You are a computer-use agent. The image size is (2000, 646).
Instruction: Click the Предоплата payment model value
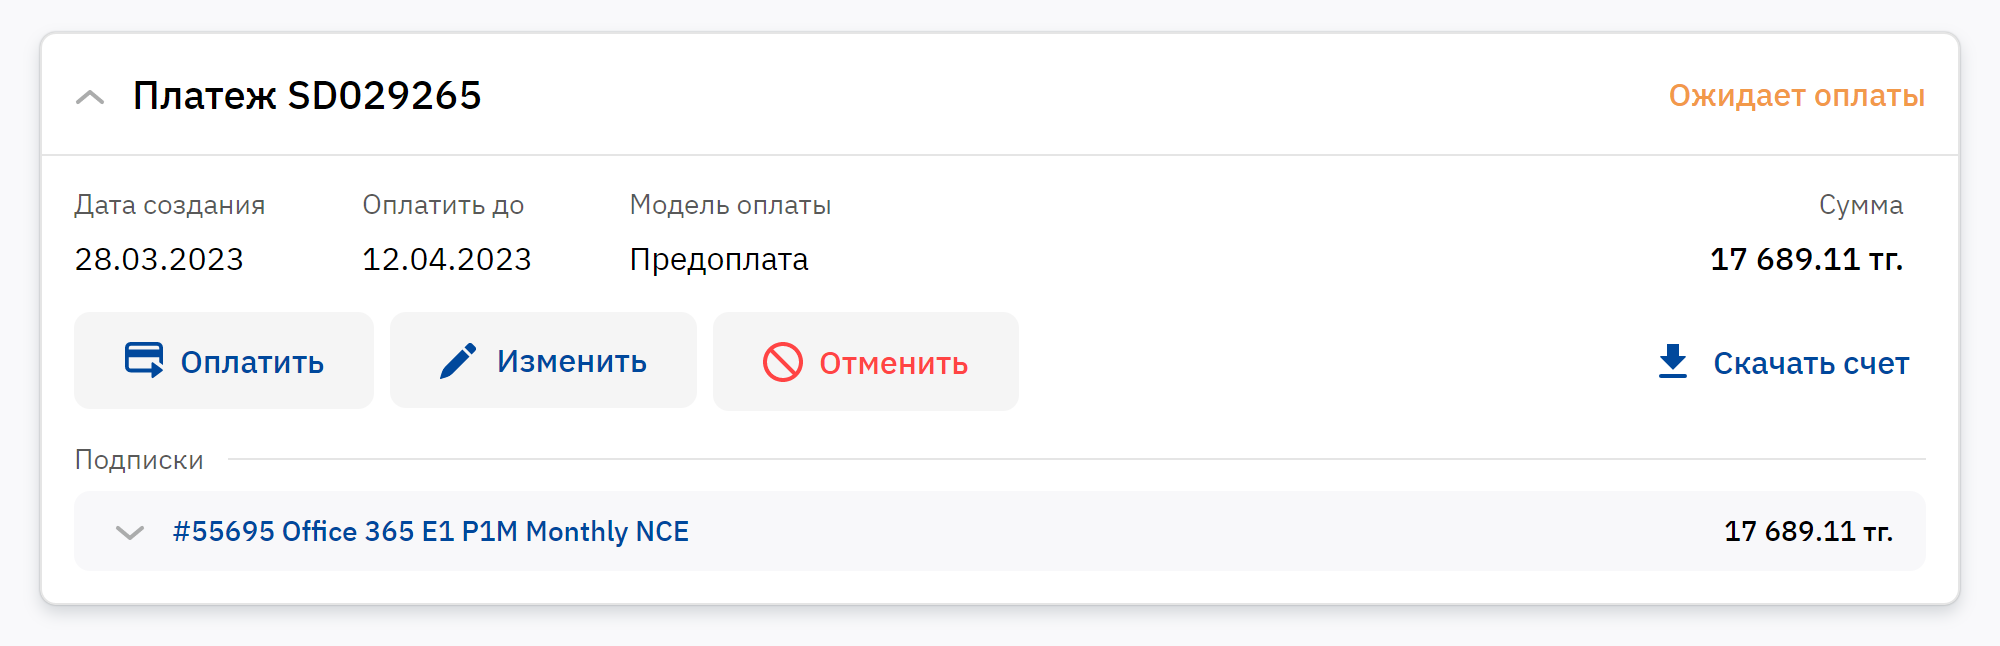tap(718, 260)
